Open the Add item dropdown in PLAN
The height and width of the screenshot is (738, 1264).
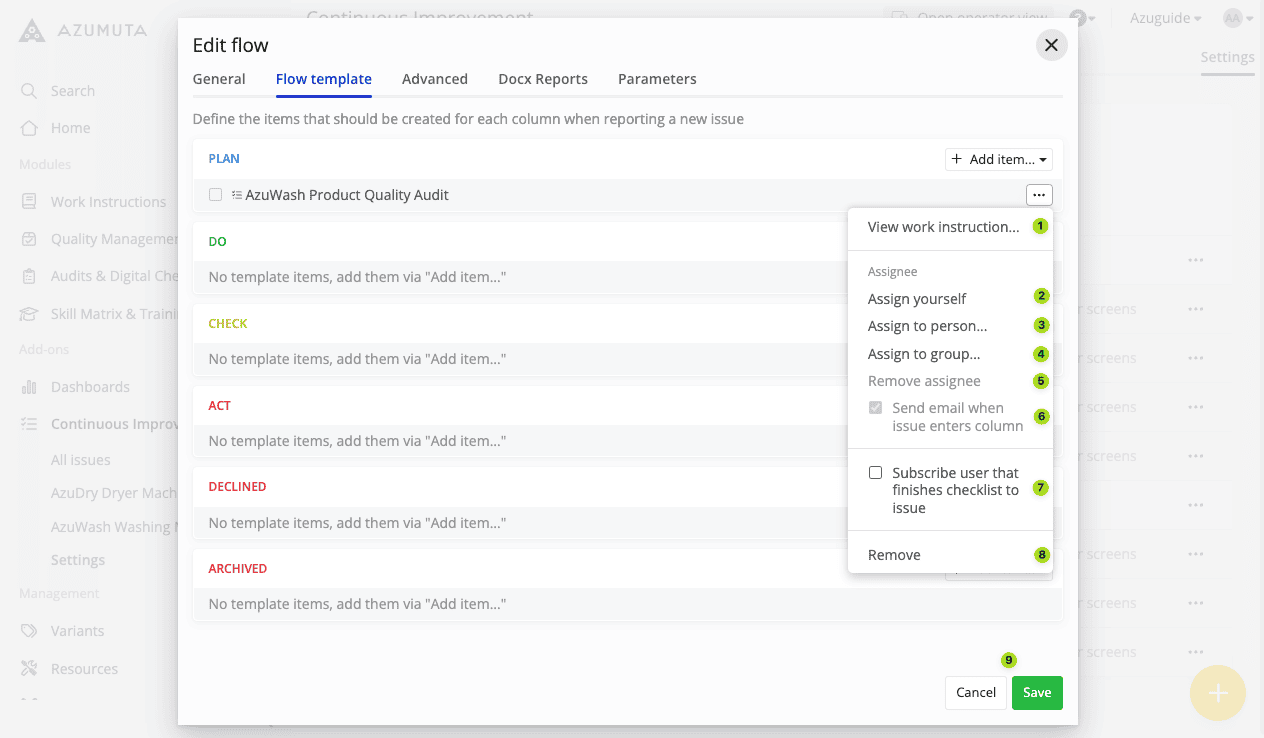998,159
